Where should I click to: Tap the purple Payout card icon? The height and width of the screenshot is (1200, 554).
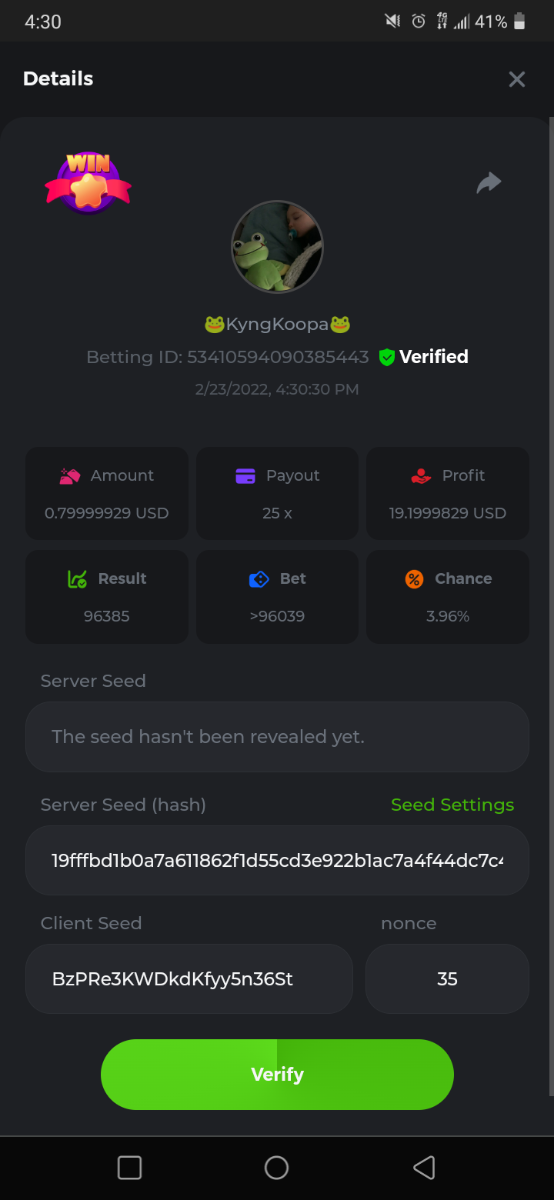coord(245,476)
